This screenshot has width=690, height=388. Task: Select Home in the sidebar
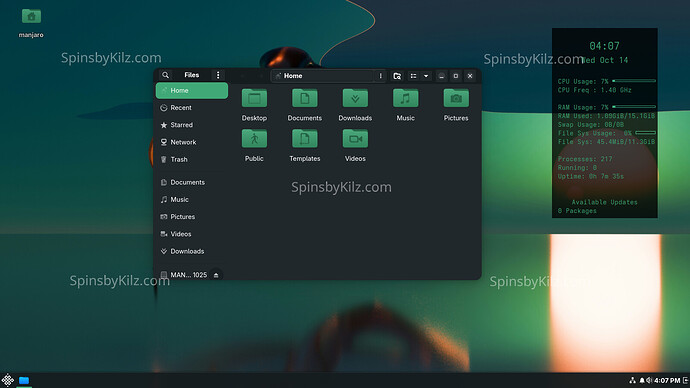pos(192,91)
